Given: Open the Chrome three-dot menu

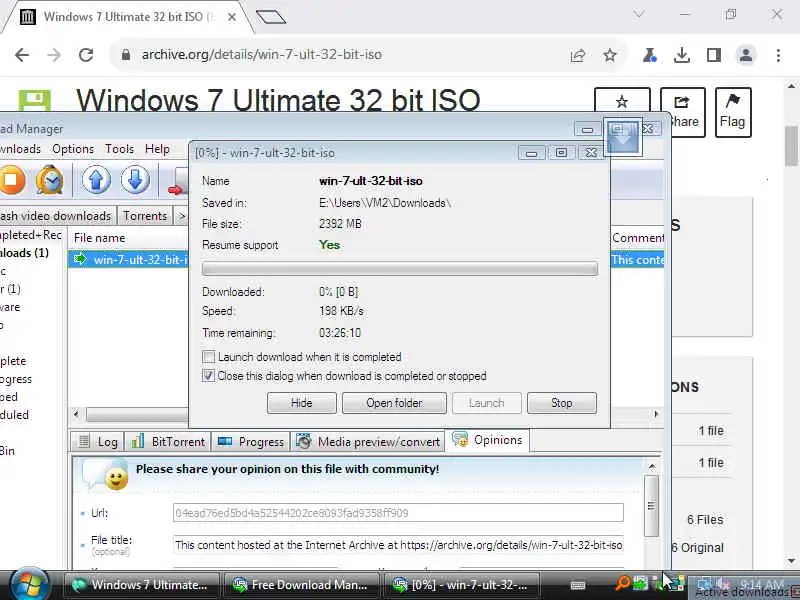Looking at the screenshot, I should point(778,55).
